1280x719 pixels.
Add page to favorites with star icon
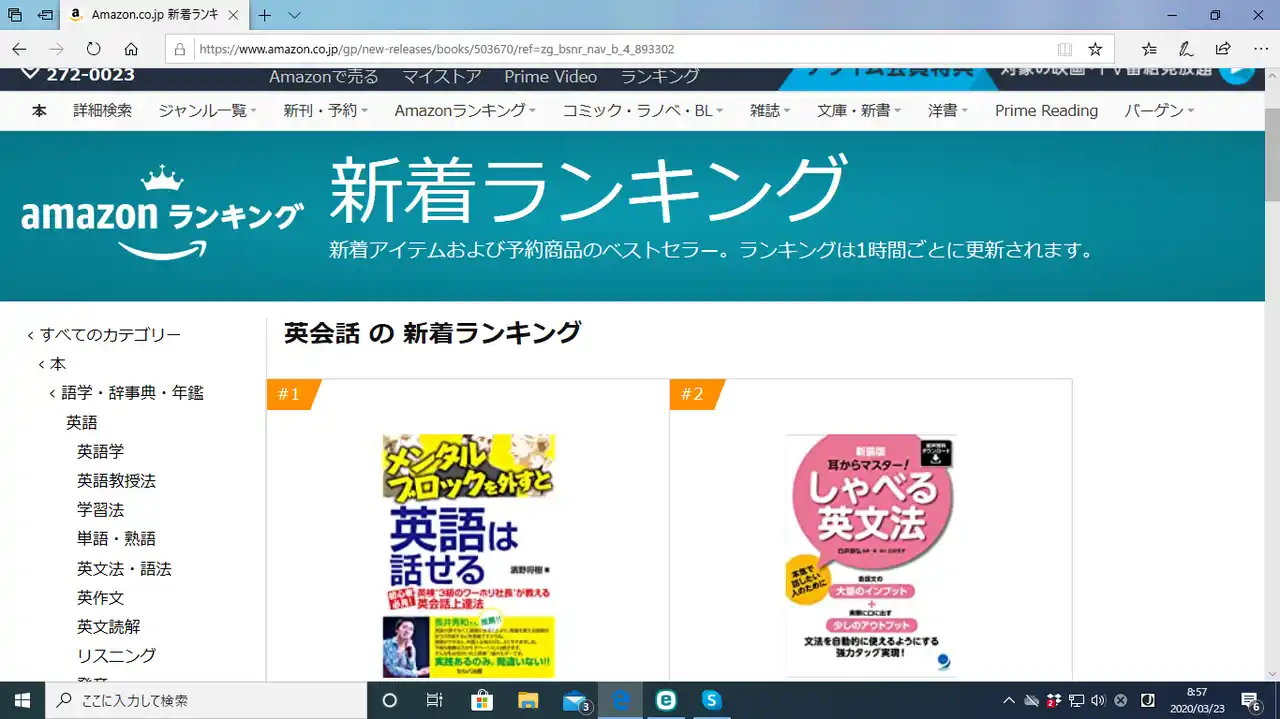tap(1095, 49)
